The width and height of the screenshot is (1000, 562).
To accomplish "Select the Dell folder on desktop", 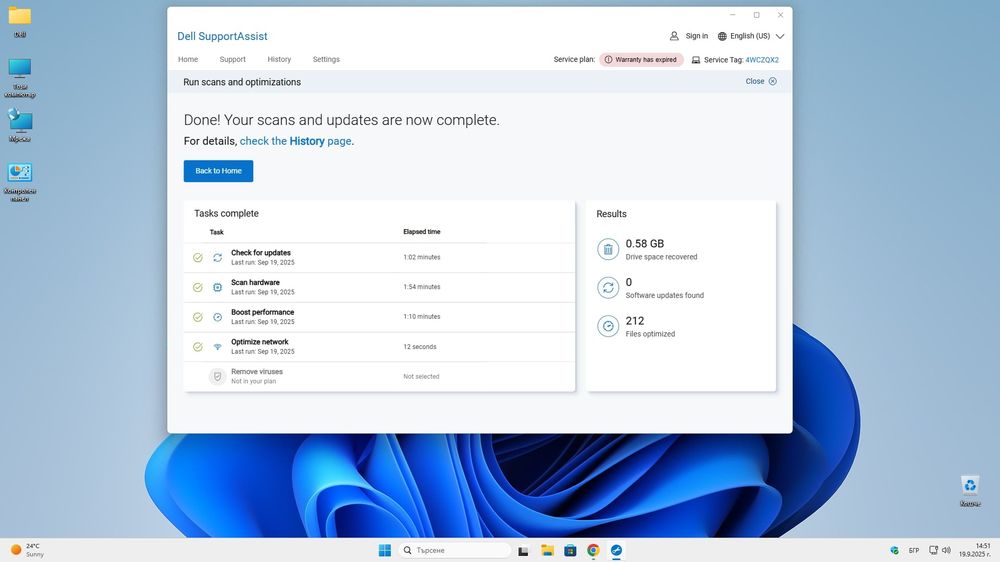I will tap(20, 21).
